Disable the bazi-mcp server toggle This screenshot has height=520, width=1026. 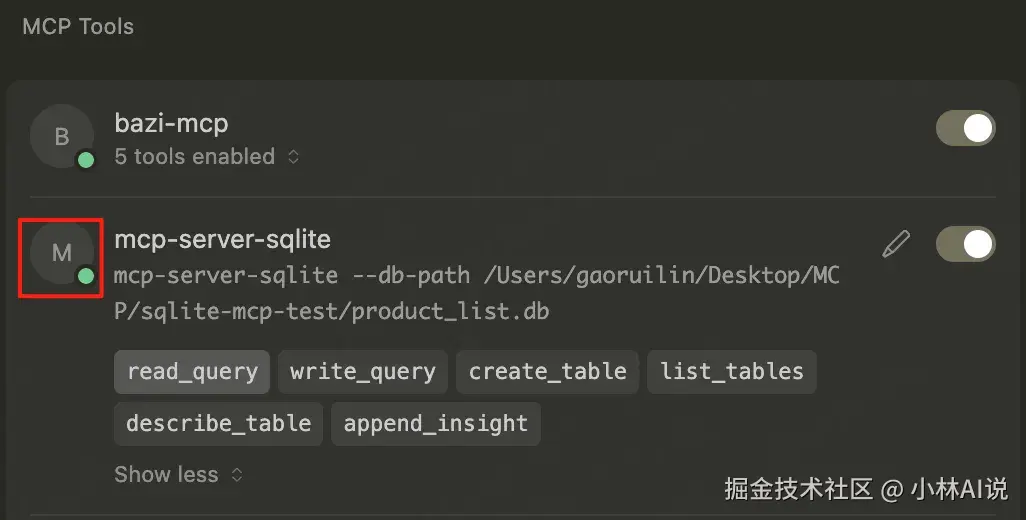[x=965, y=128]
